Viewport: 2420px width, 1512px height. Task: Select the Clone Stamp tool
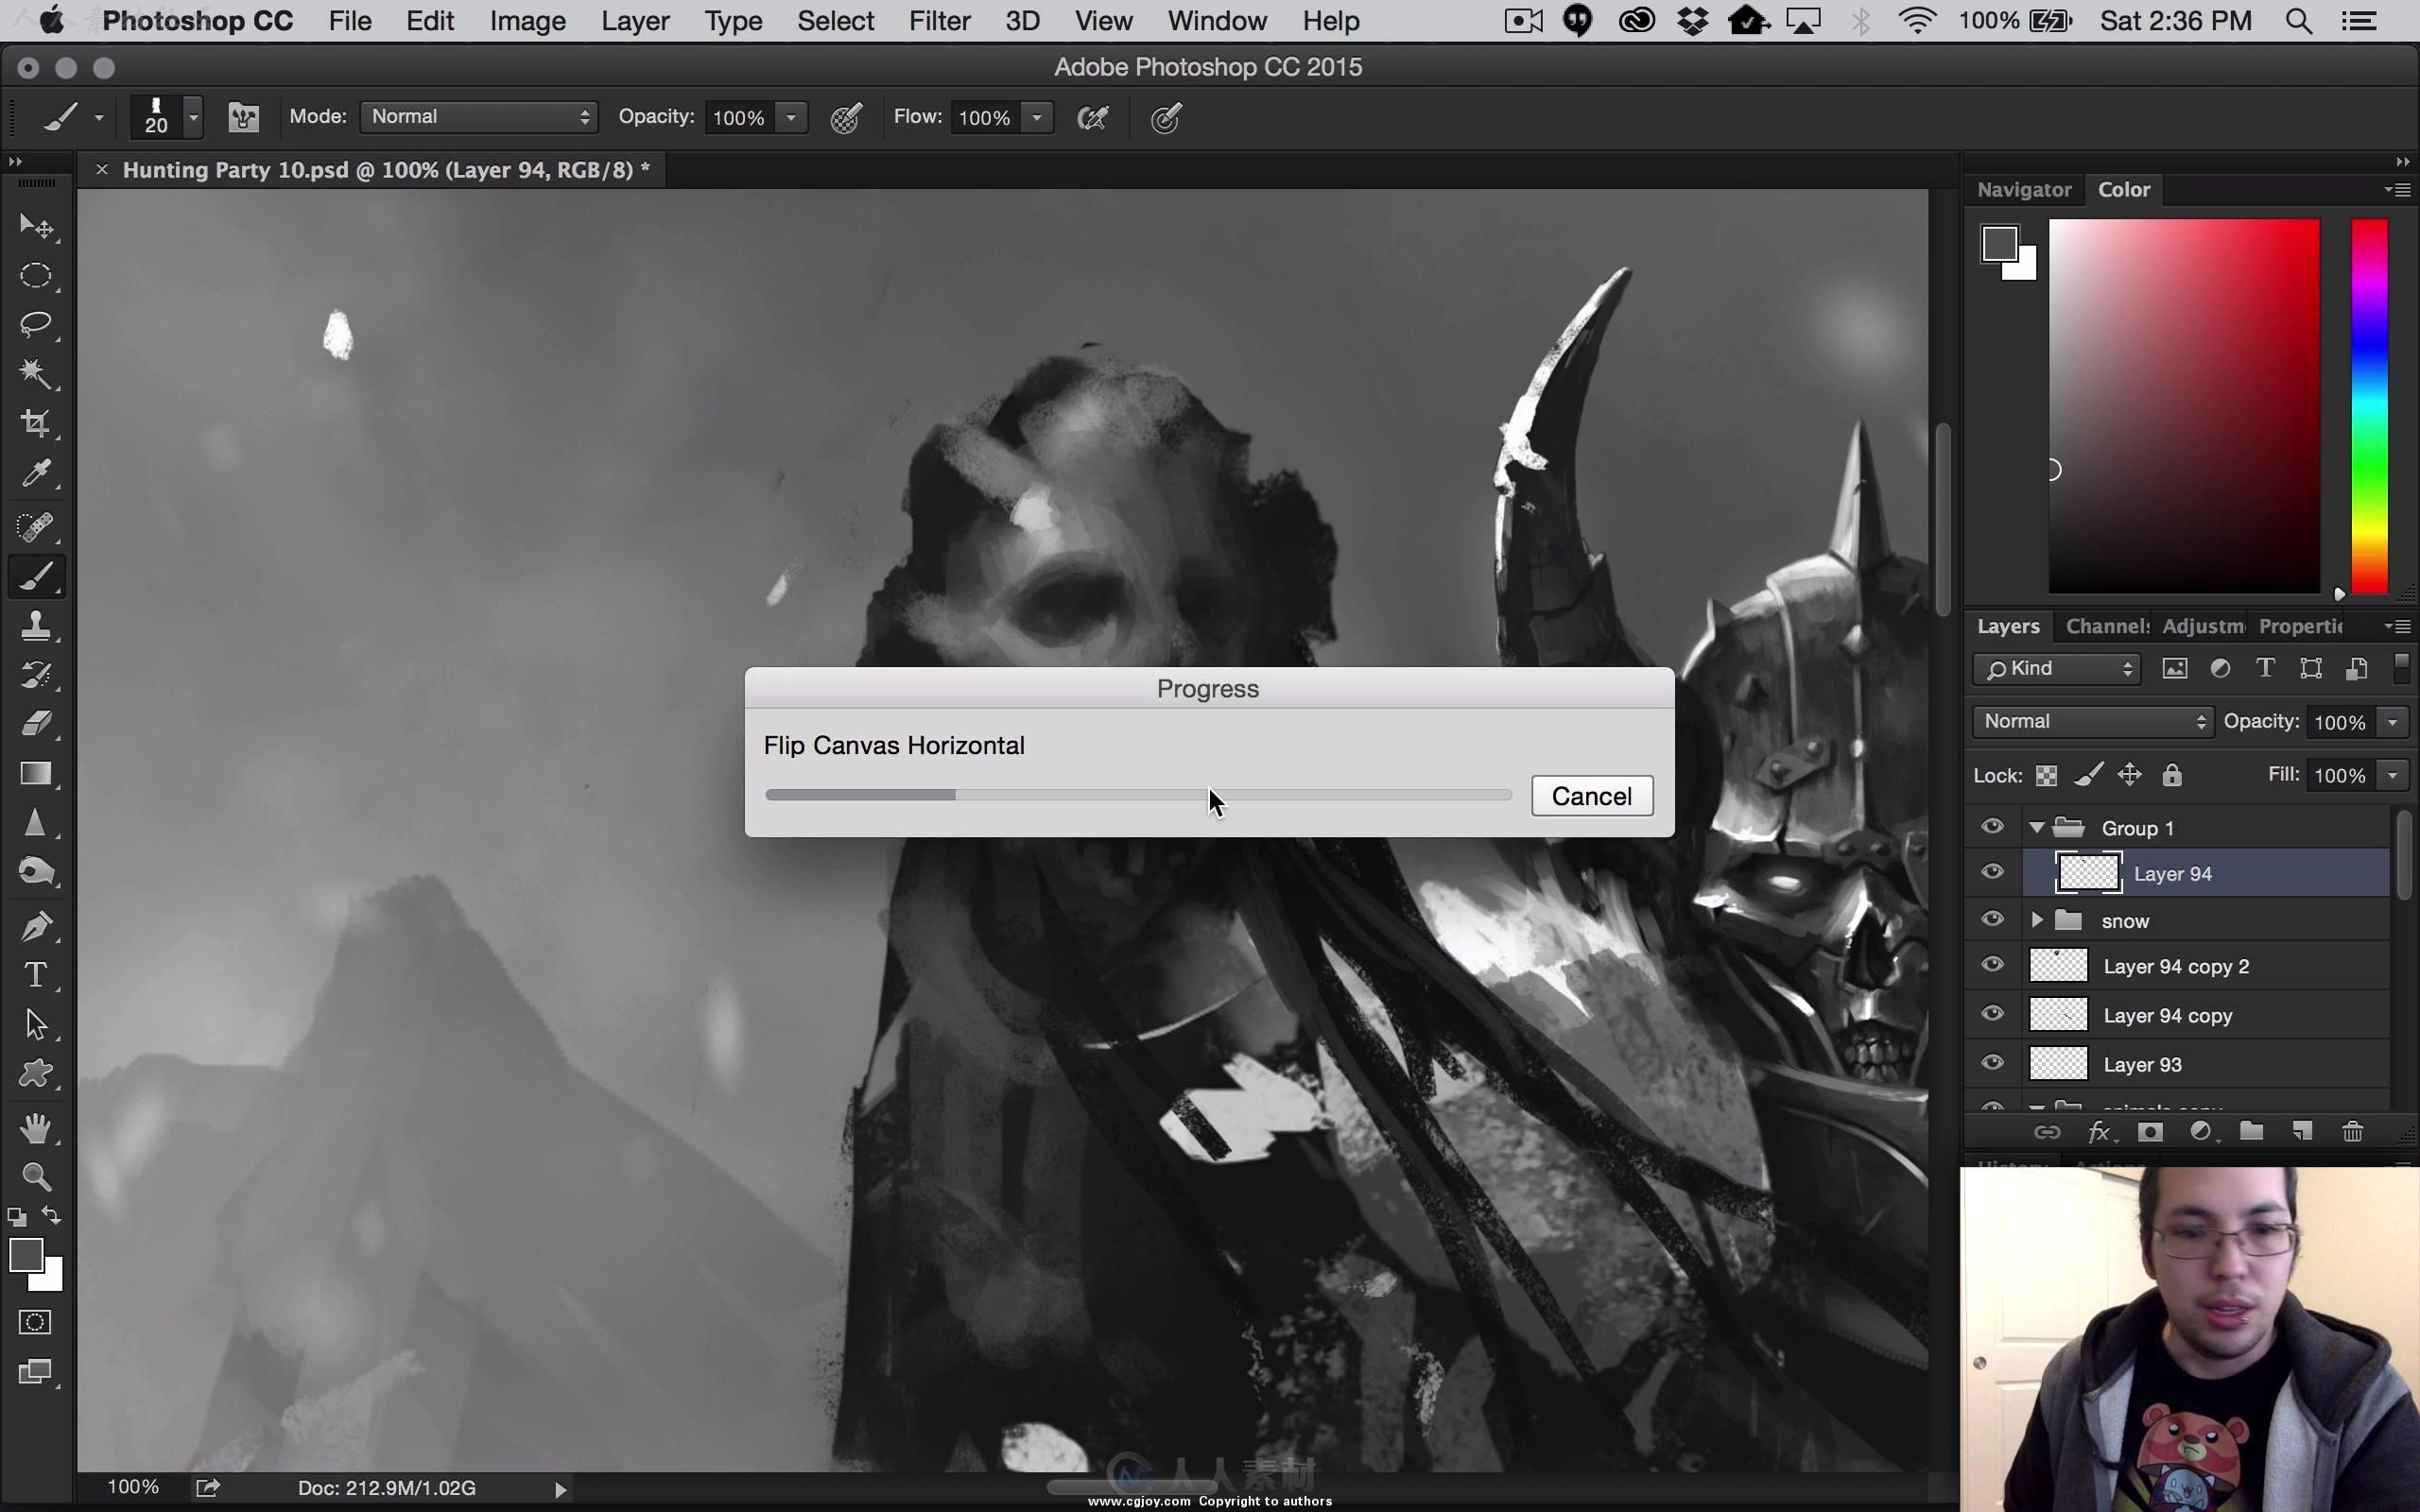tap(36, 626)
